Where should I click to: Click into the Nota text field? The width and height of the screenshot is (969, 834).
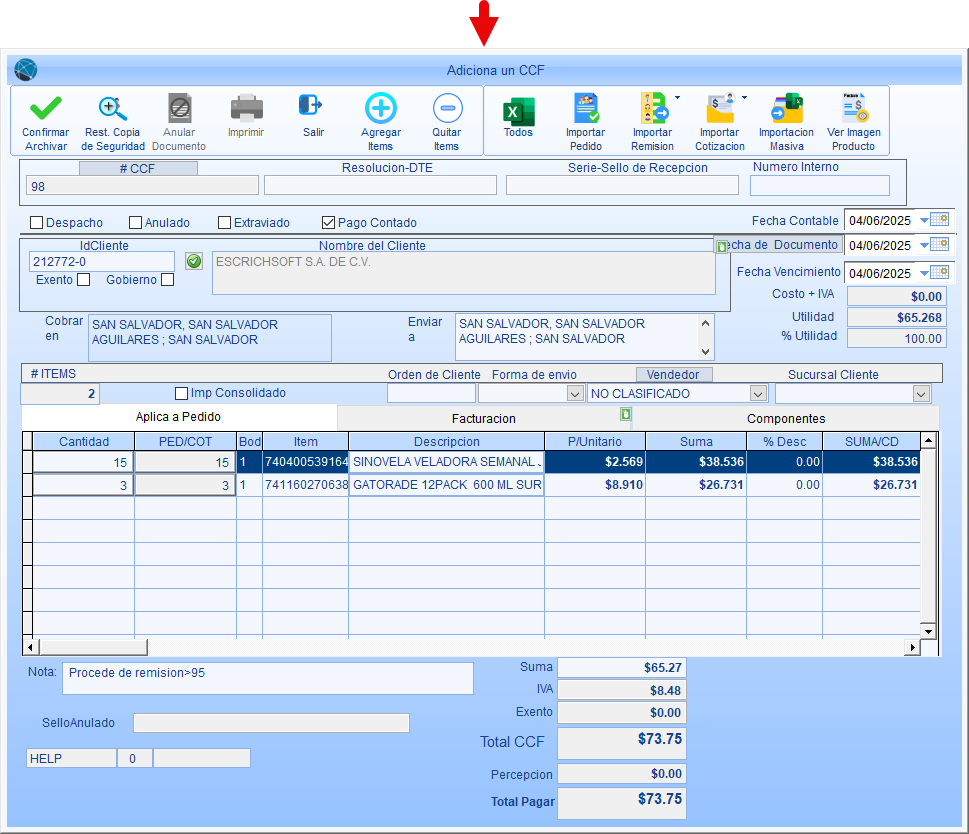tap(267, 678)
